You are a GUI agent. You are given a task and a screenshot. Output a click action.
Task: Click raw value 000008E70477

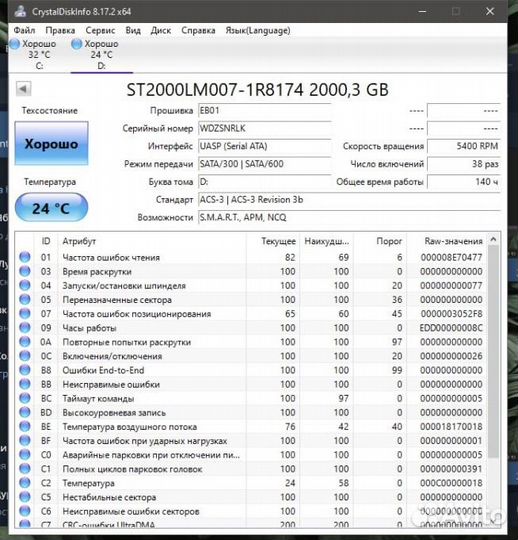point(451,258)
